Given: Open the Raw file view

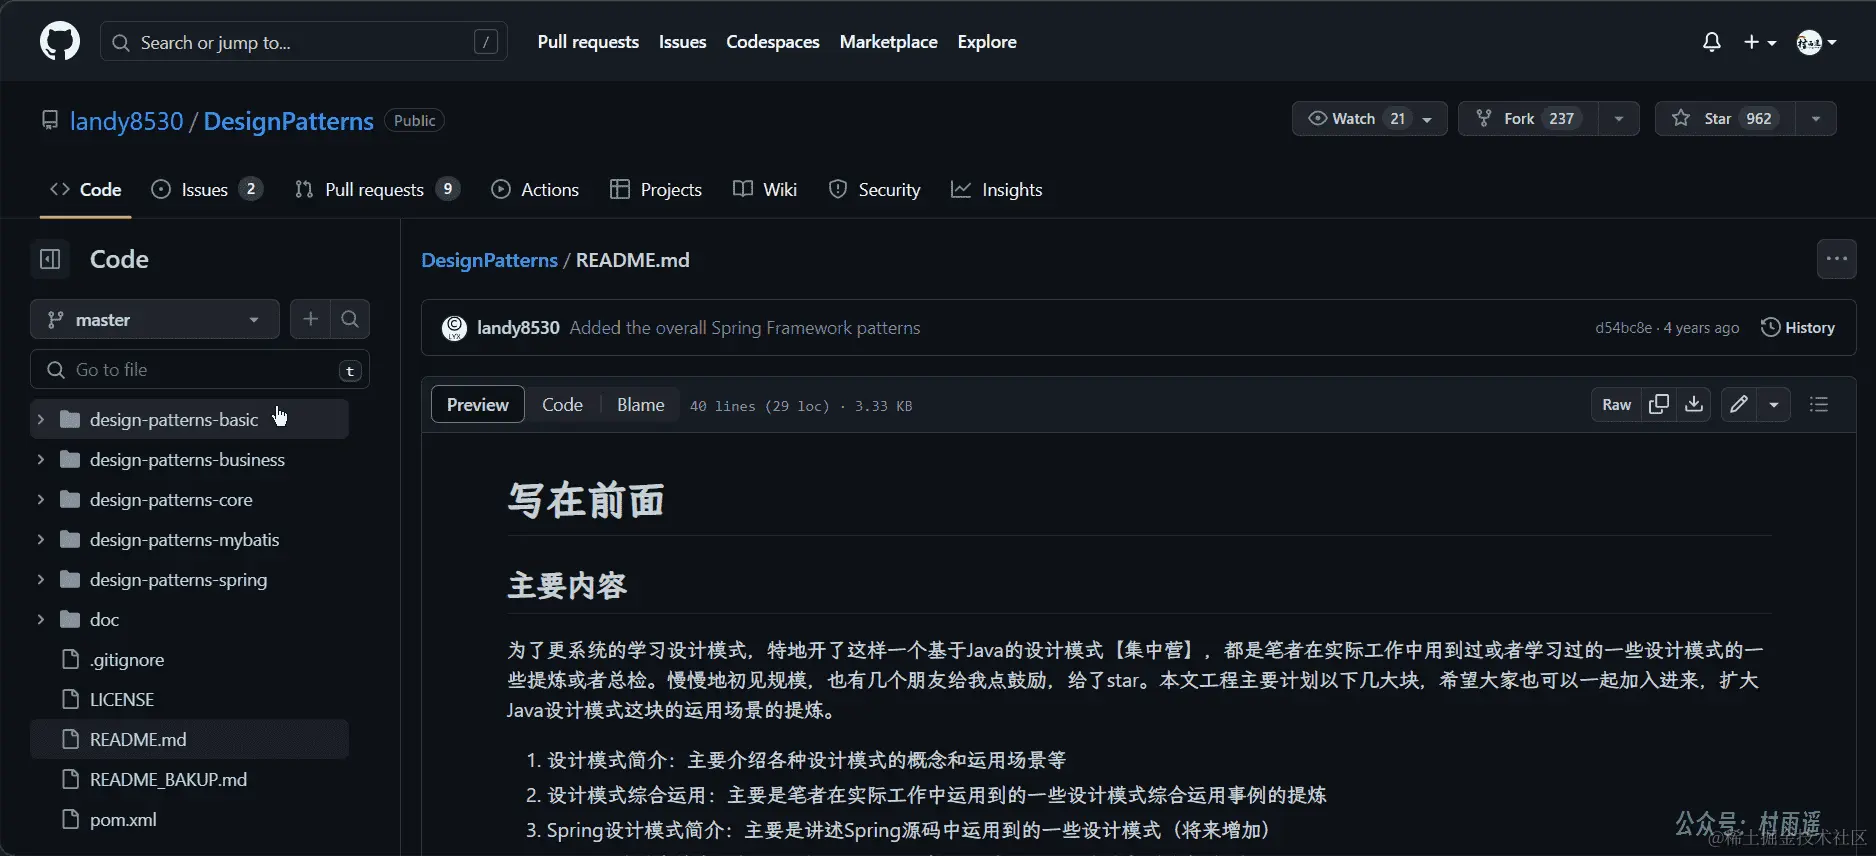Looking at the screenshot, I should tap(1616, 404).
